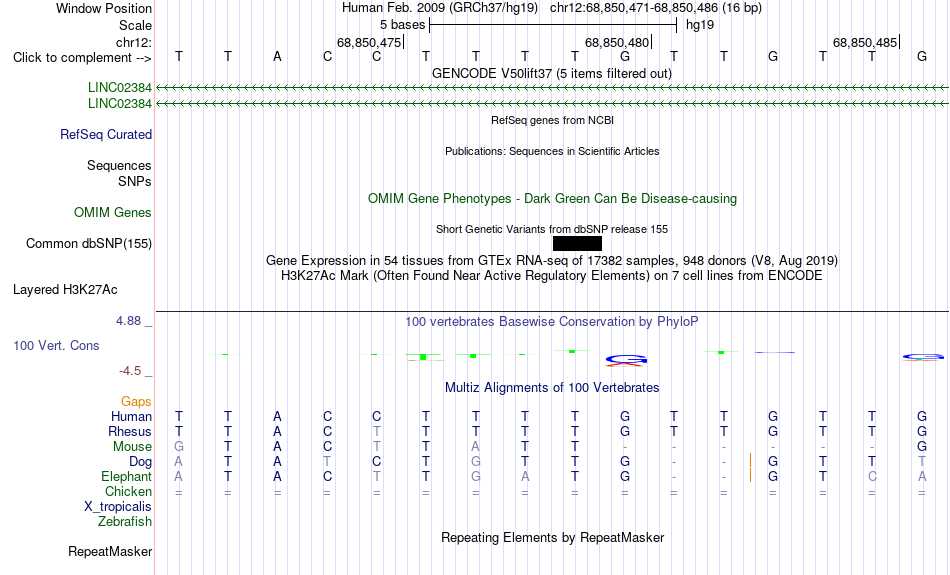Click the -4.5 PhyloP minimum value
This screenshot has height=575, width=950.
pyautogui.click(x=130, y=371)
